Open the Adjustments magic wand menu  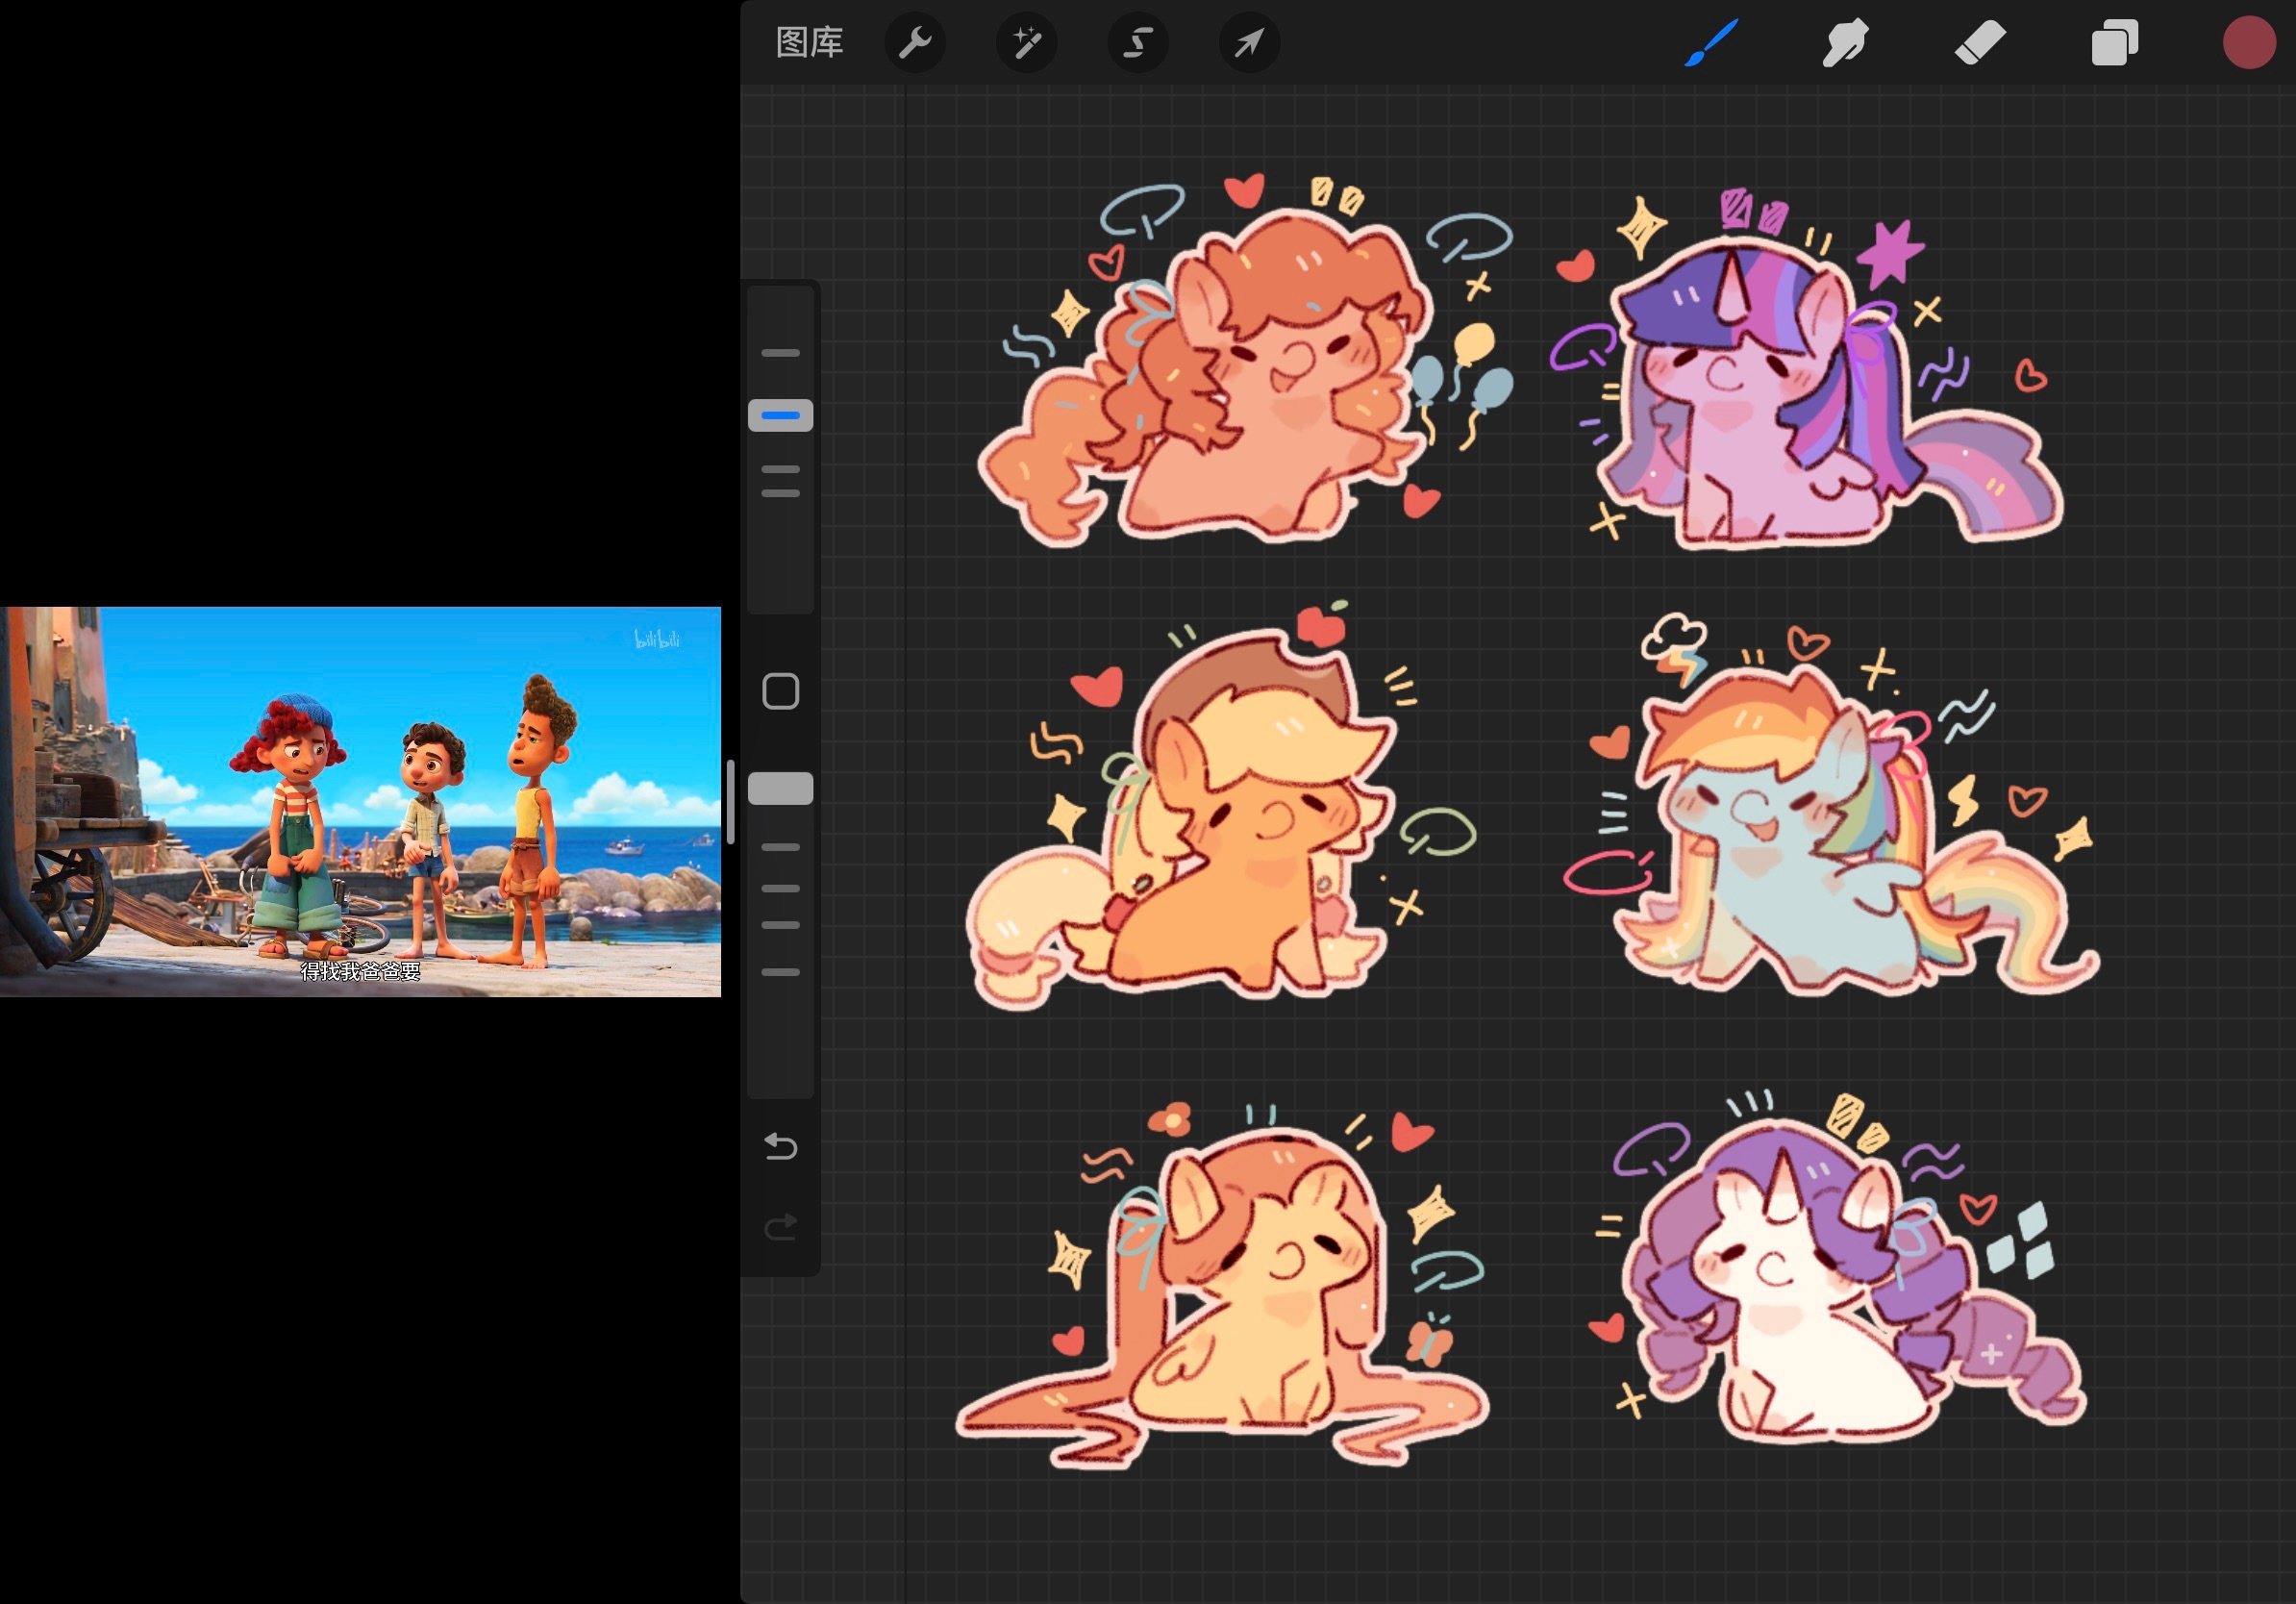tap(1026, 42)
